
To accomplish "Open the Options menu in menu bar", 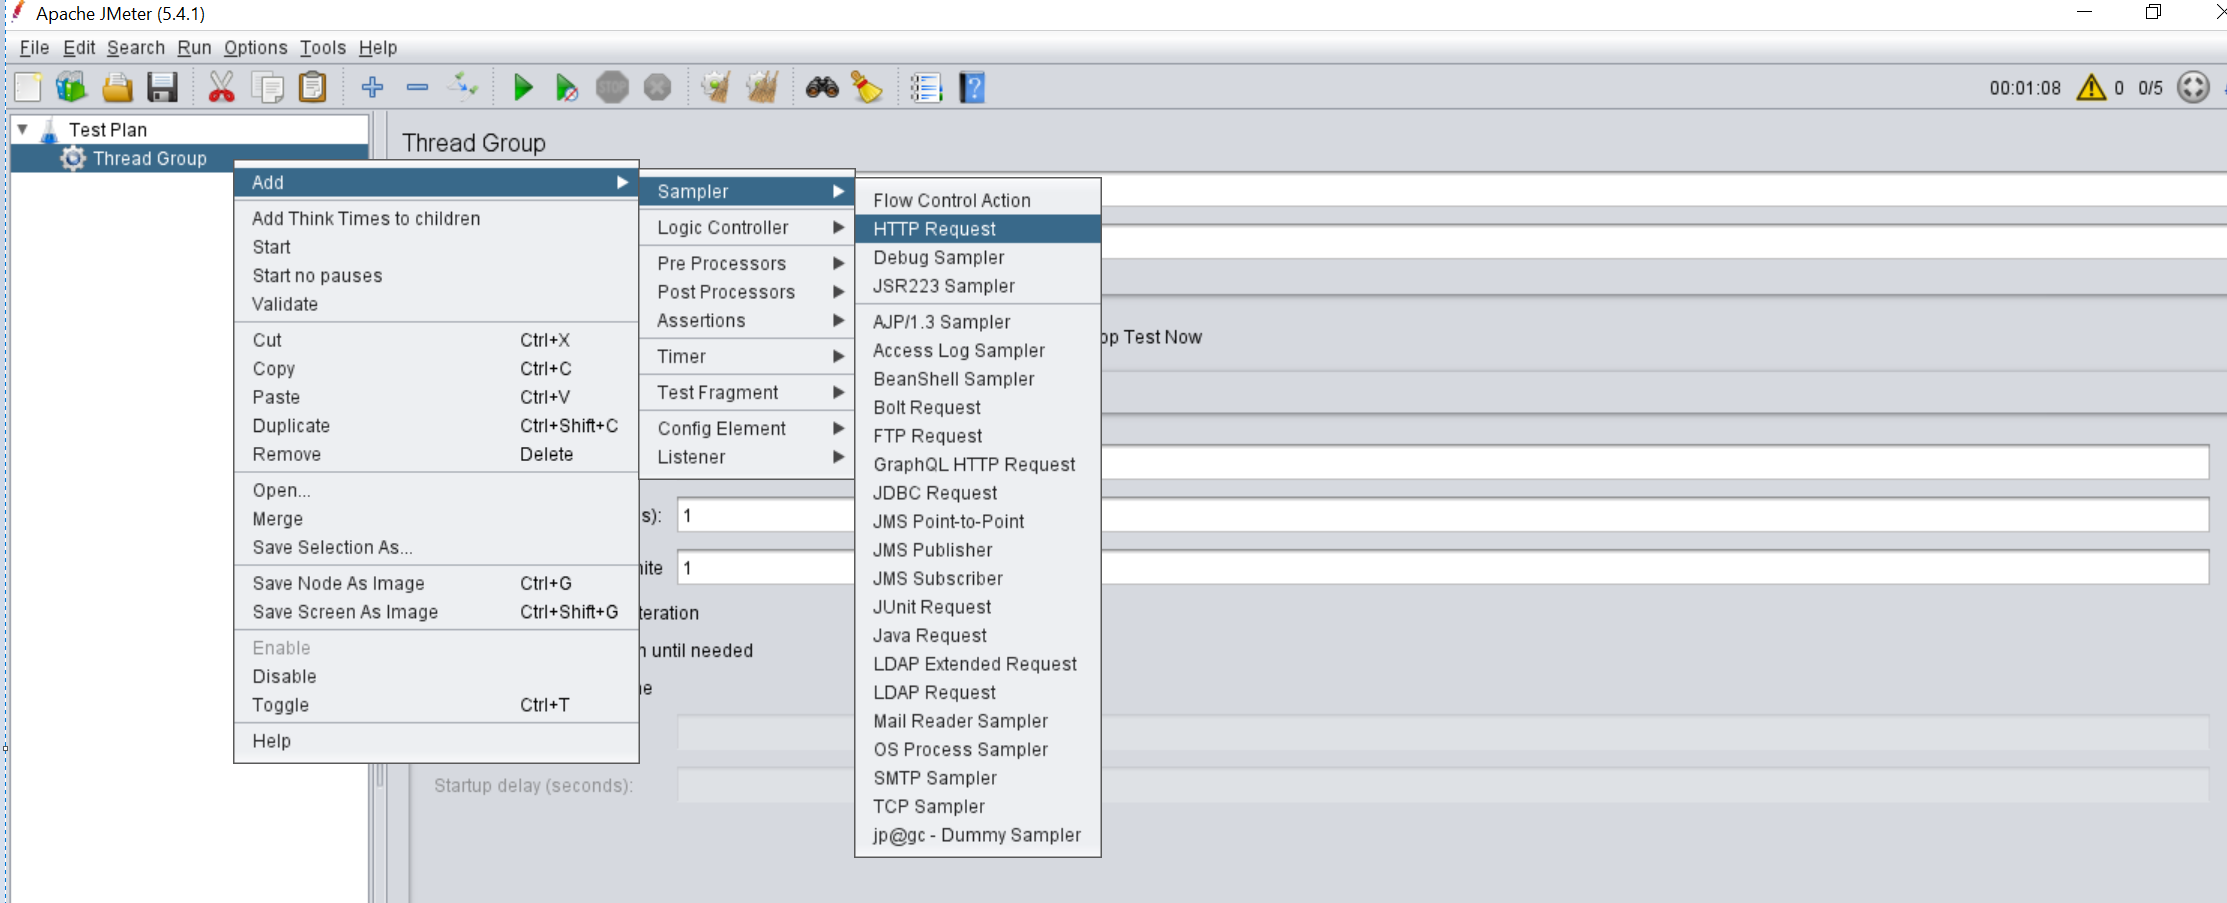I will pyautogui.click(x=255, y=47).
